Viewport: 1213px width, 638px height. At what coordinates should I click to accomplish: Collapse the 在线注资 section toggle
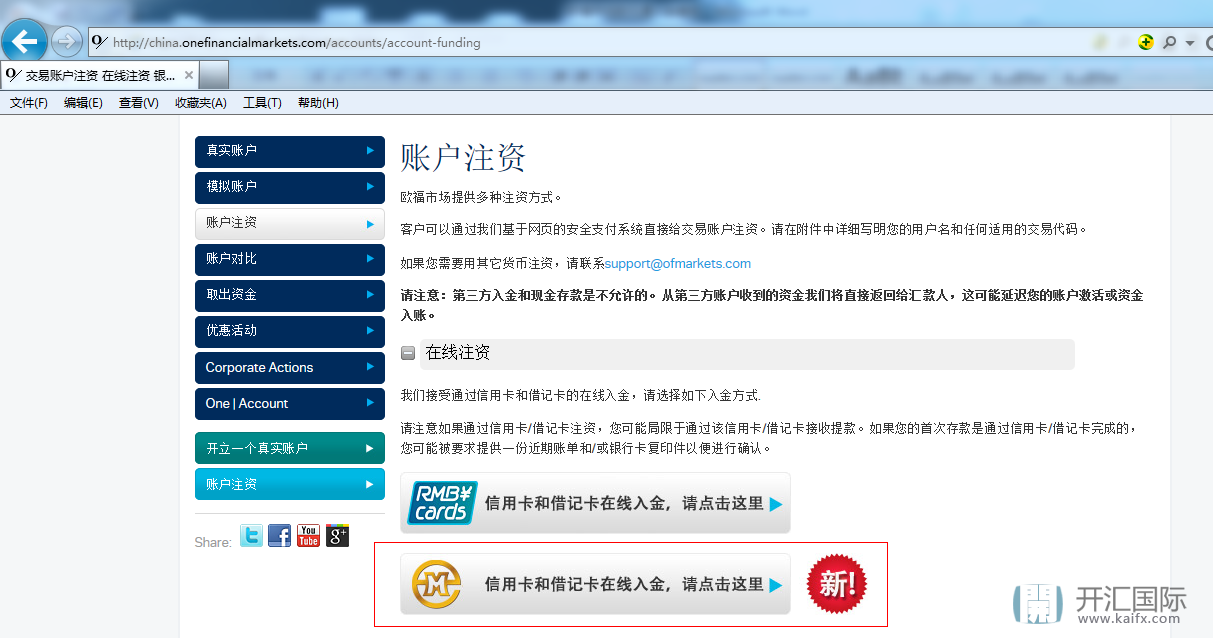408,353
